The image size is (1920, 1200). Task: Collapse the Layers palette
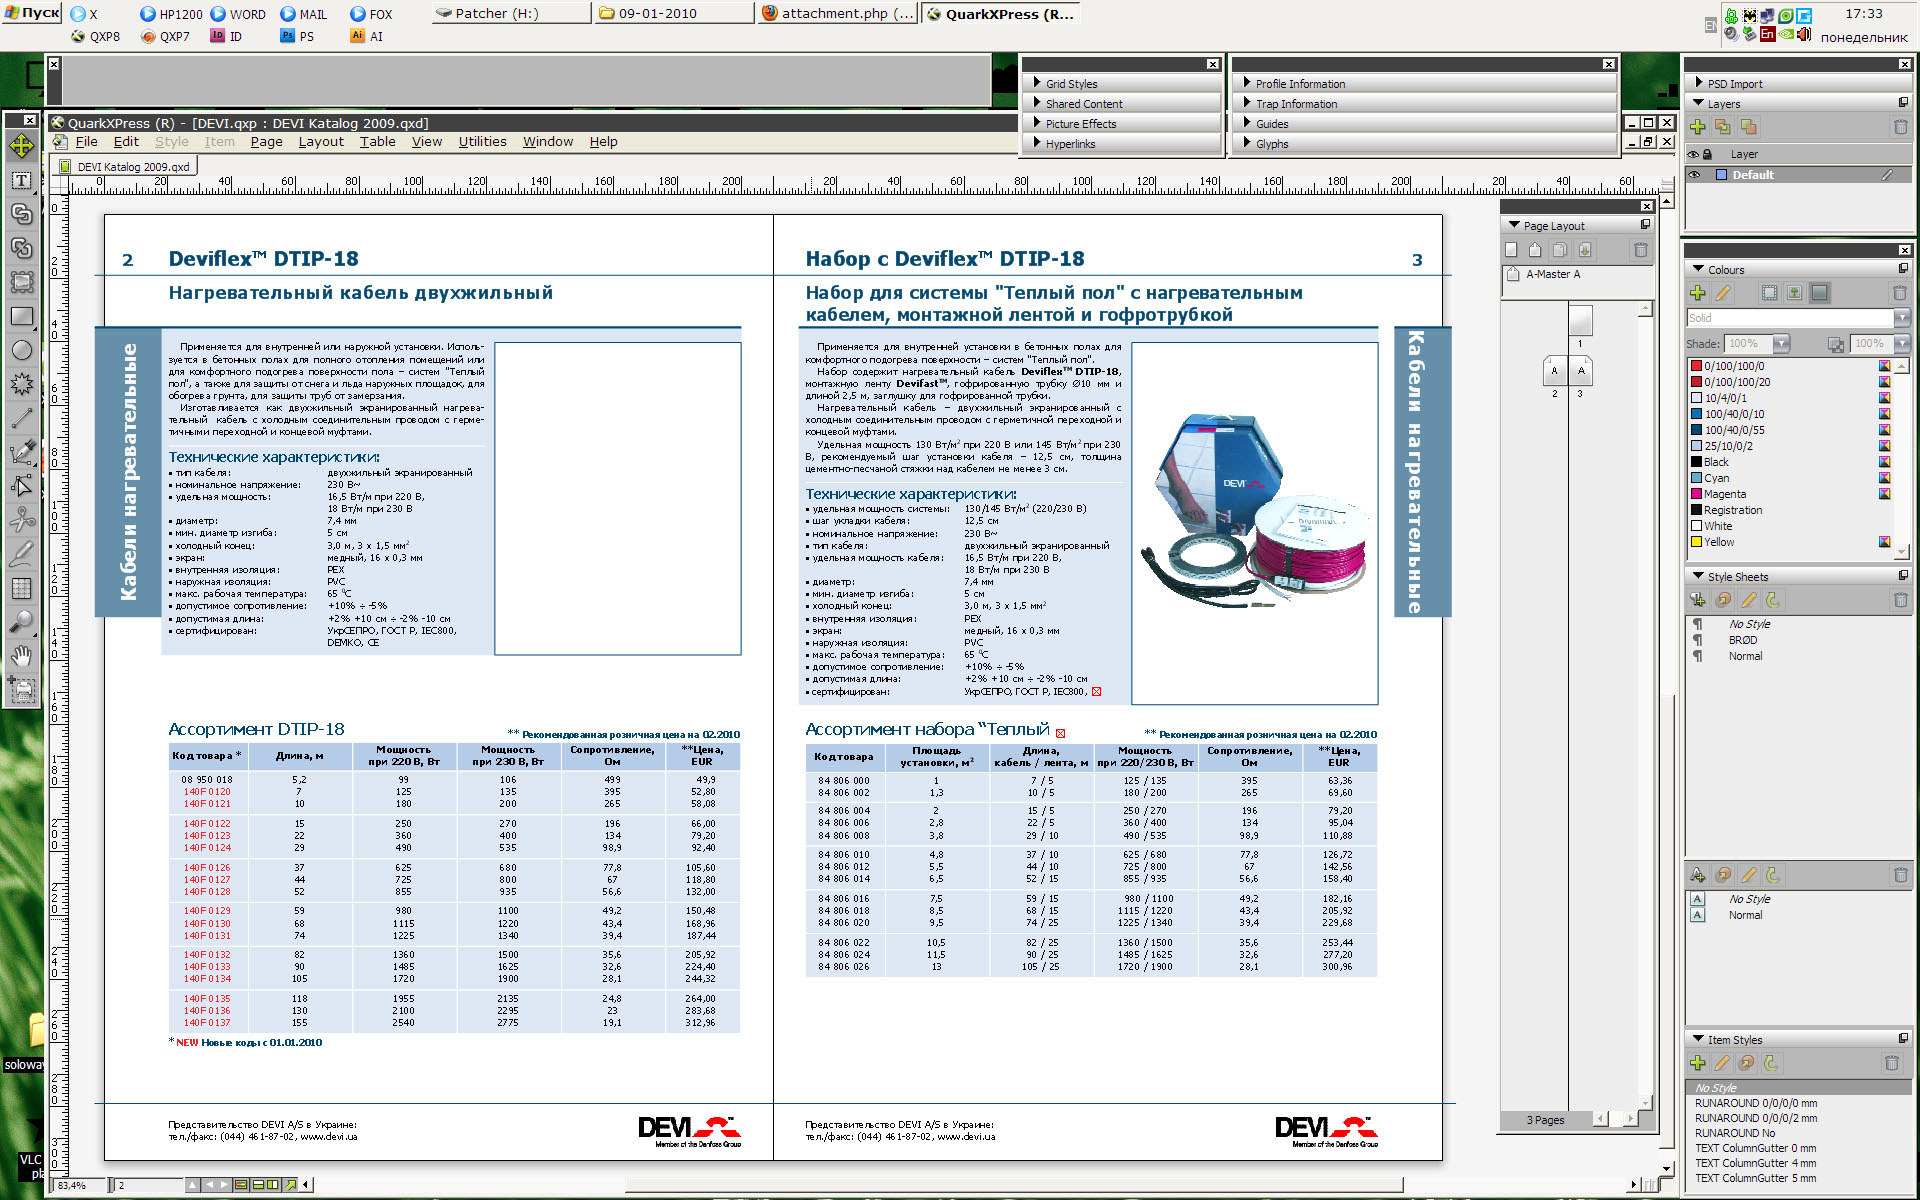pyautogui.click(x=1698, y=103)
